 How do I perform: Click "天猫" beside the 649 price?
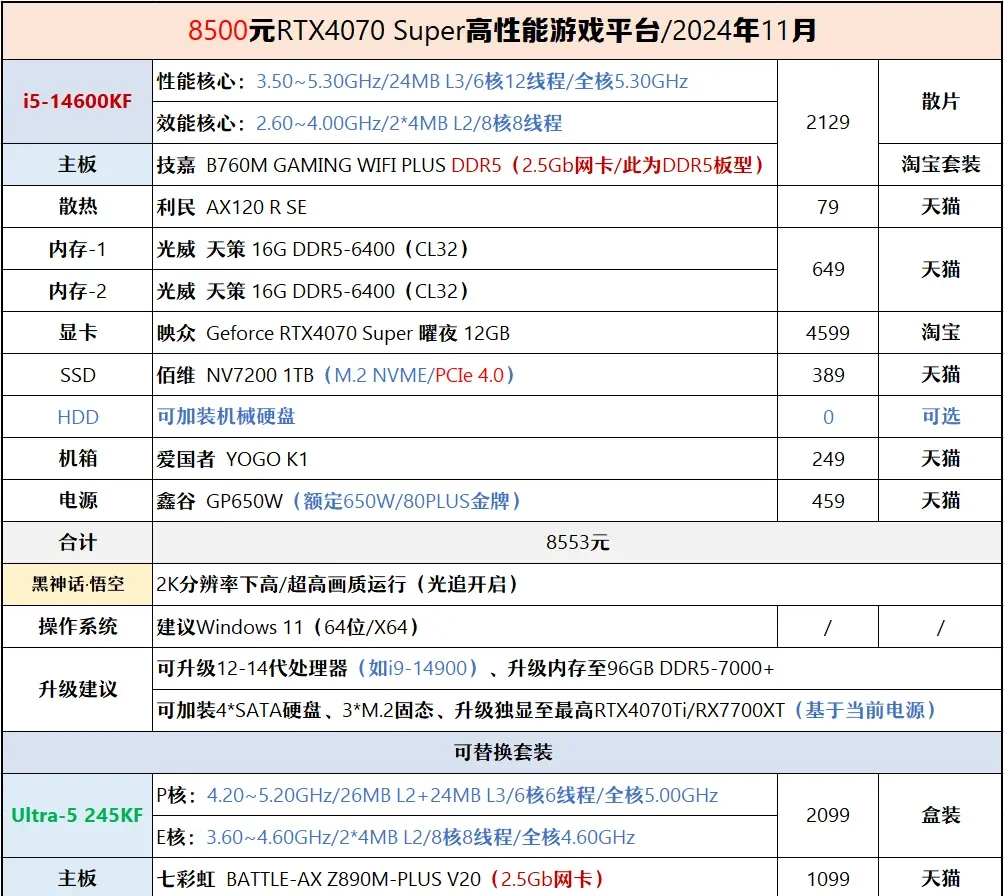940,270
